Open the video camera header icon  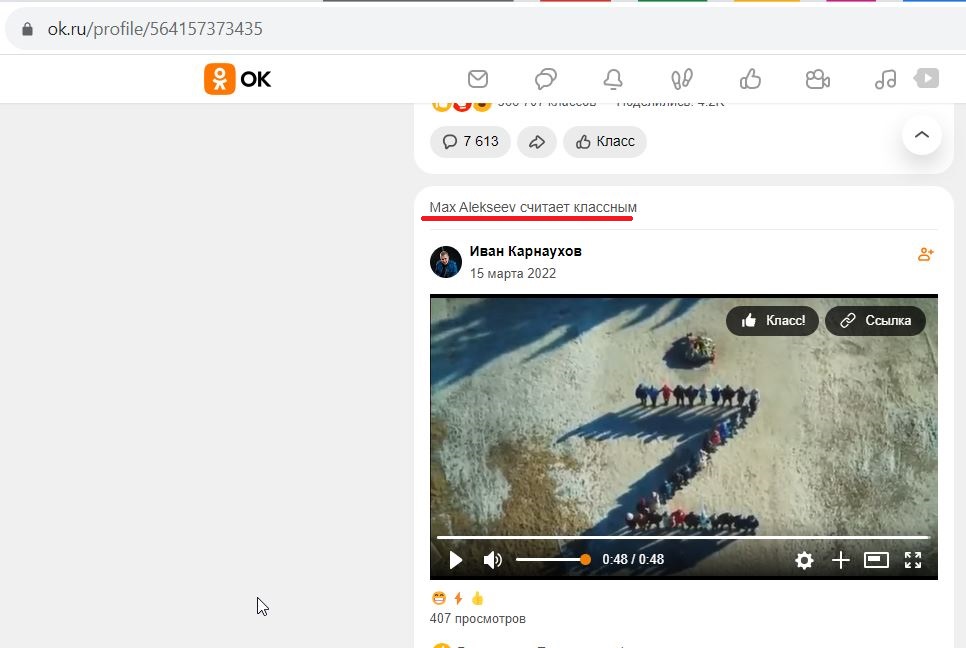coord(818,79)
